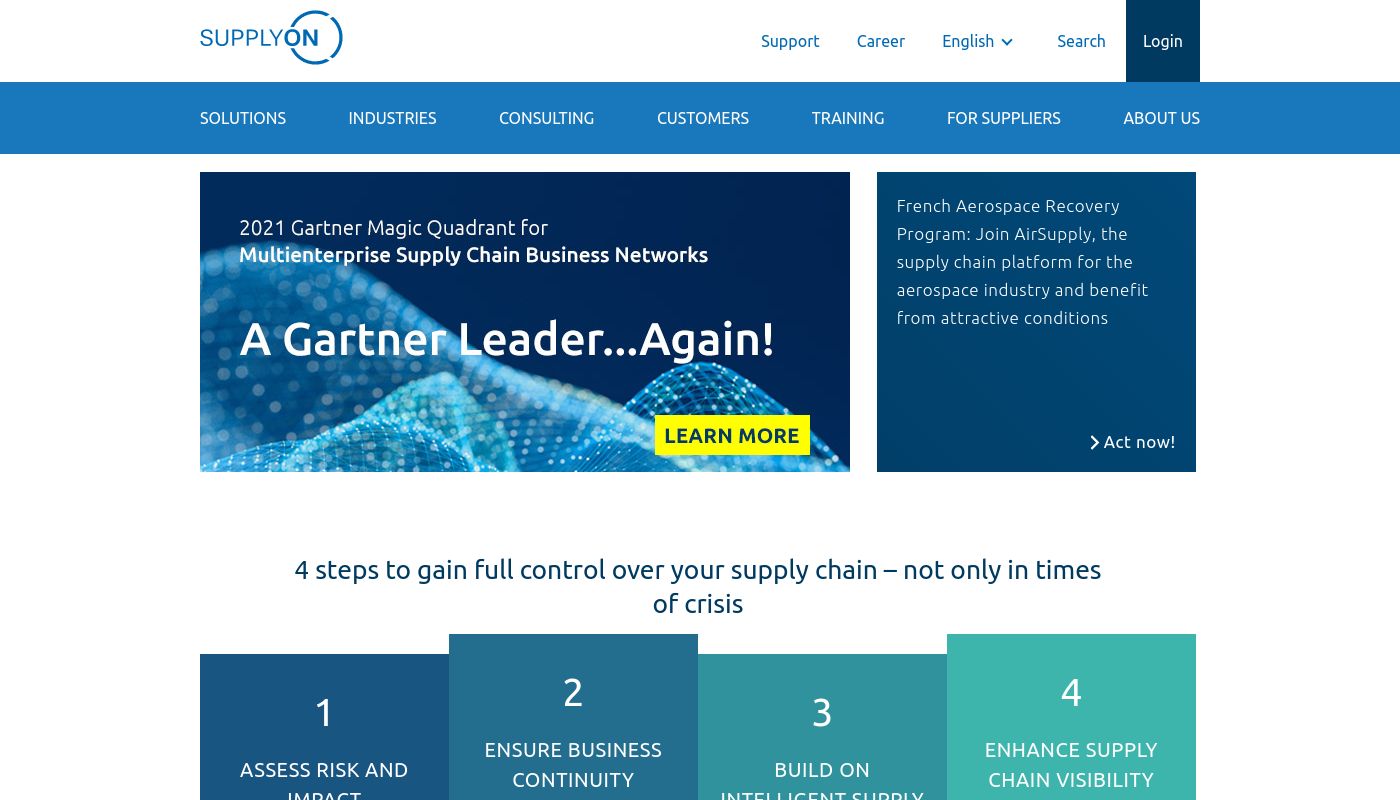Open the About Us menu

[1161, 118]
